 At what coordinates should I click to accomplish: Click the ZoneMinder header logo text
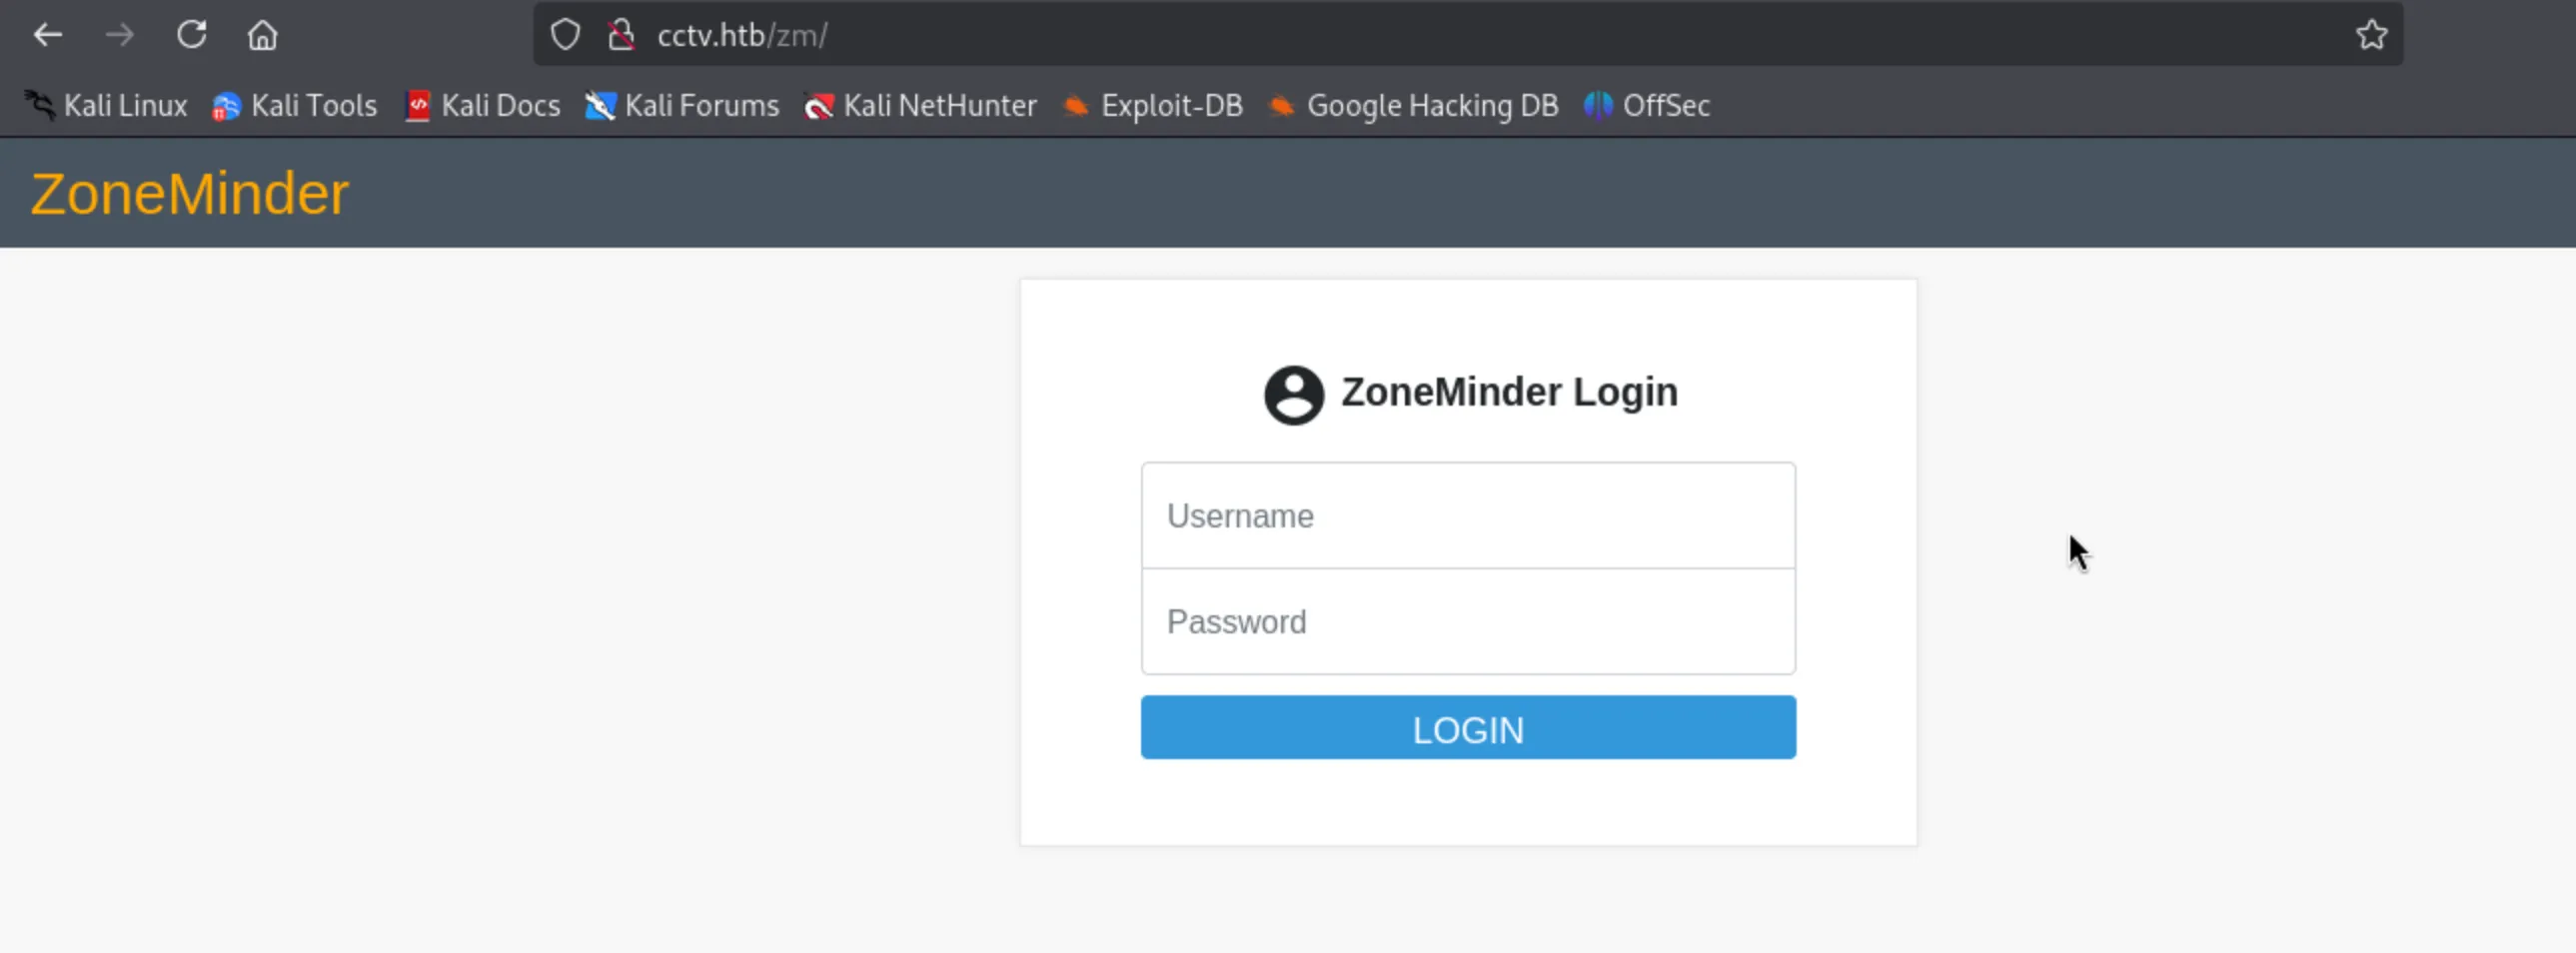click(x=189, y=194)
